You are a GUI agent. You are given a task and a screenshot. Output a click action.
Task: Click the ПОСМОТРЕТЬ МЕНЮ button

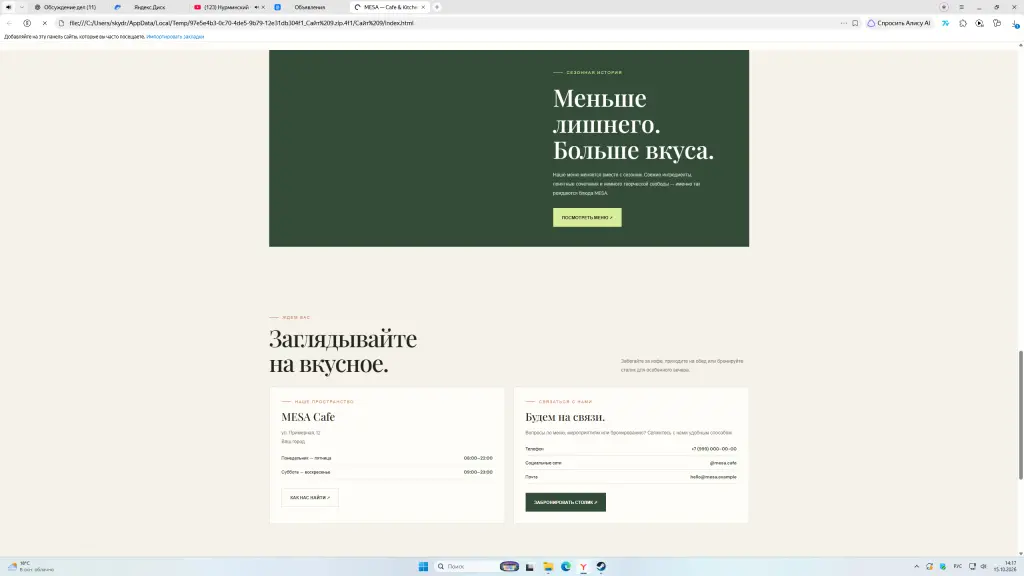[x=587, y=217]
